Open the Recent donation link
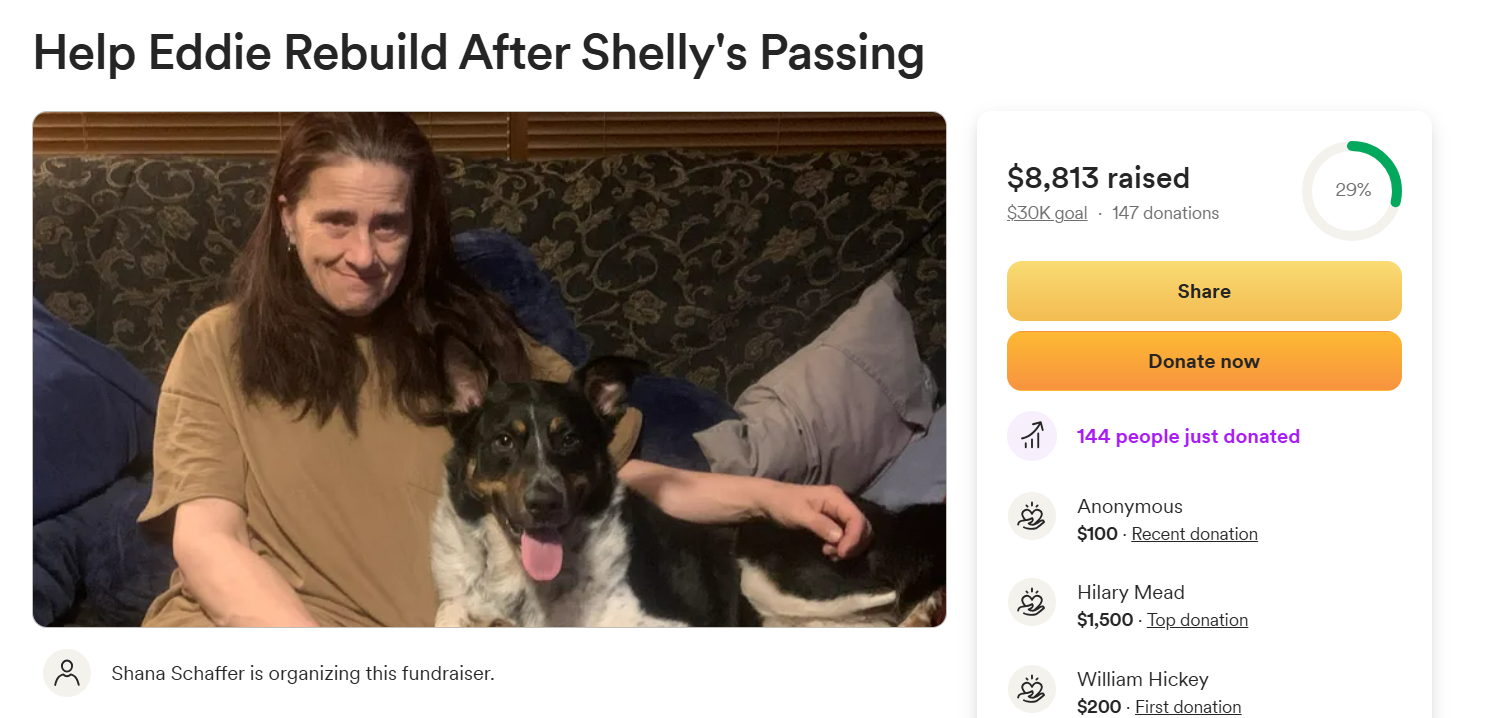 tap(1194, 534)
